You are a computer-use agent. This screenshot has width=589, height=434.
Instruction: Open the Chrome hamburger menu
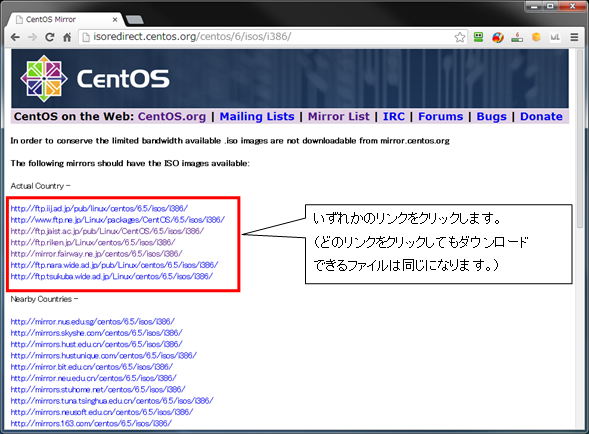(574, 37)
